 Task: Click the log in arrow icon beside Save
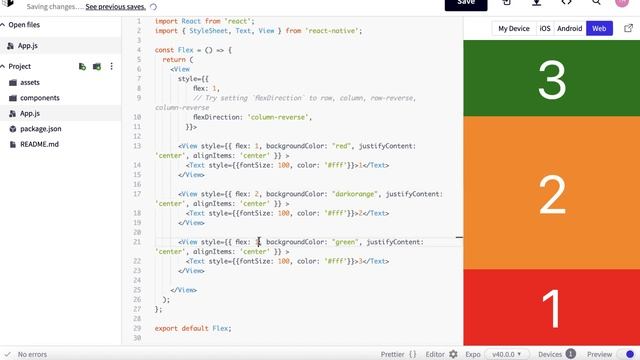[x=506, y=2]
